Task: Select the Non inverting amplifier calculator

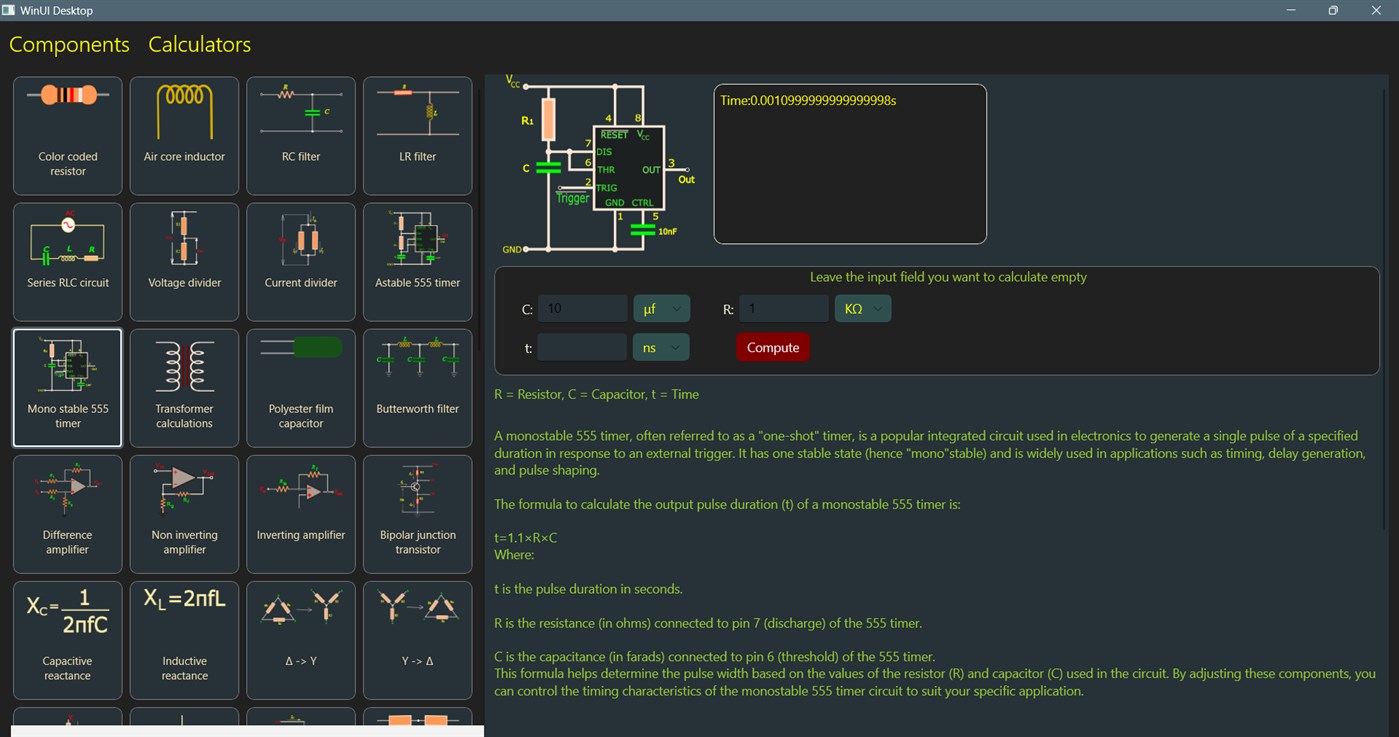Action: [184, 513]
